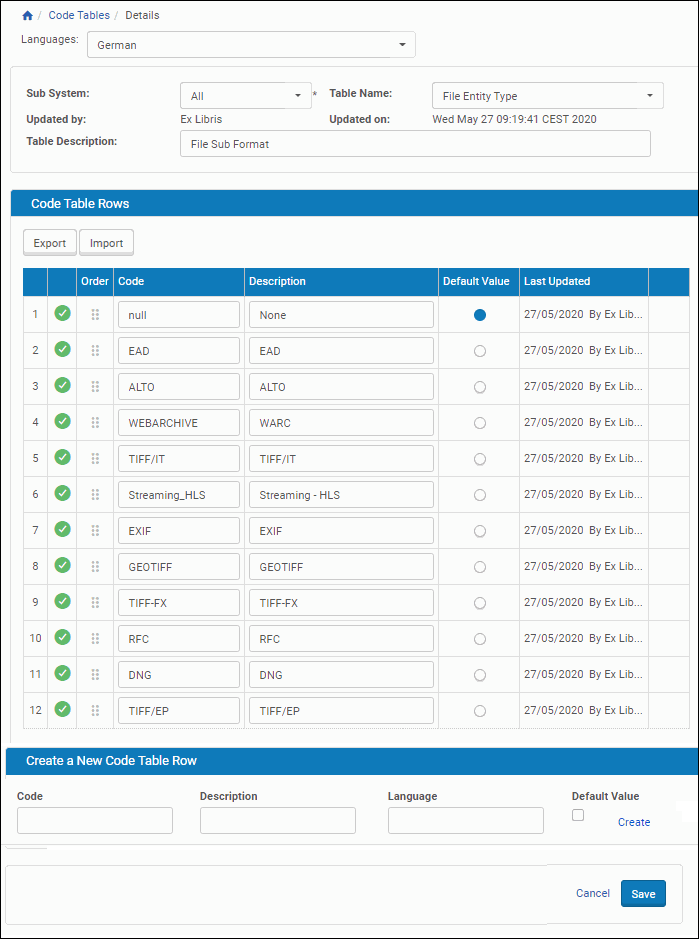Click the green checkmark for TIFF/EP row
This screenshot has width=699, height=939.
coord(62,709)
